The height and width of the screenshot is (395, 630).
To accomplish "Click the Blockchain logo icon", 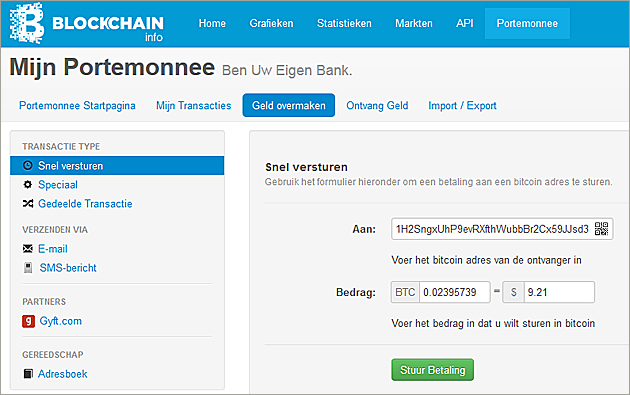I will [x=27, y=23].
